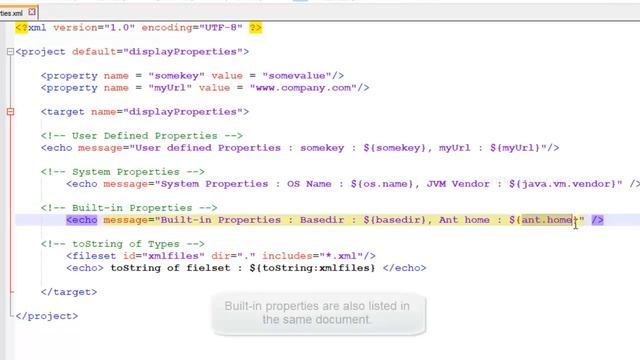Click the closing </echo> tag
This screenshot has height=360, width=640.
[x=404, y=268]
